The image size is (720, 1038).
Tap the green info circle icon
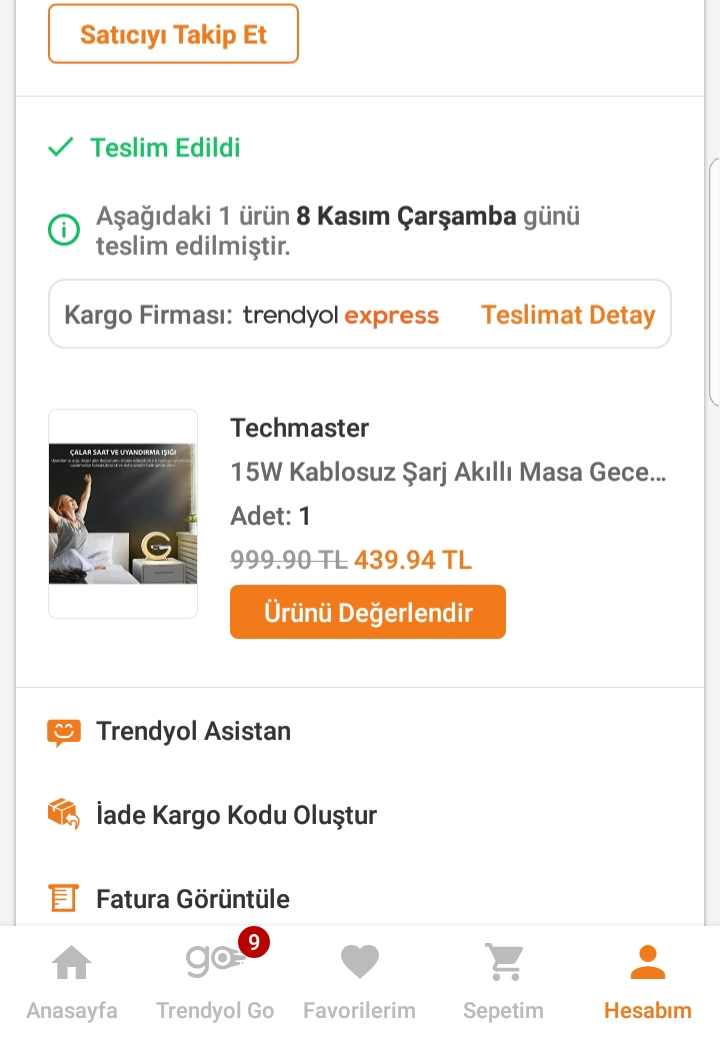coord(64,231)
